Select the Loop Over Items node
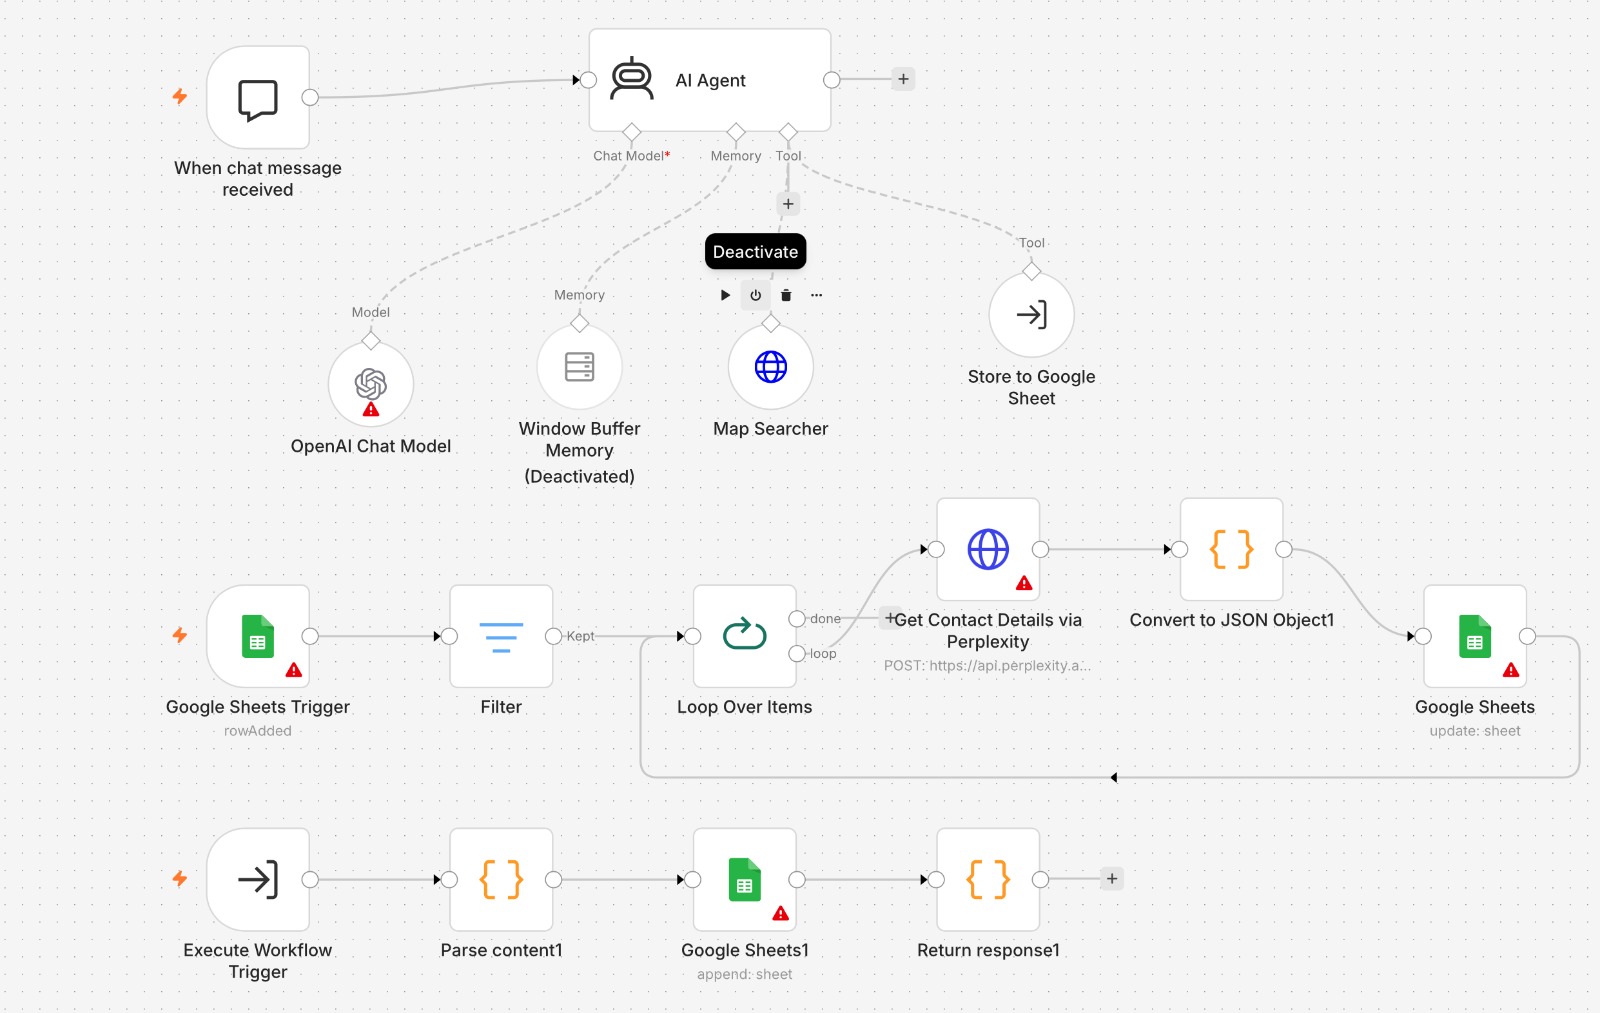 (x=745, y=636)
